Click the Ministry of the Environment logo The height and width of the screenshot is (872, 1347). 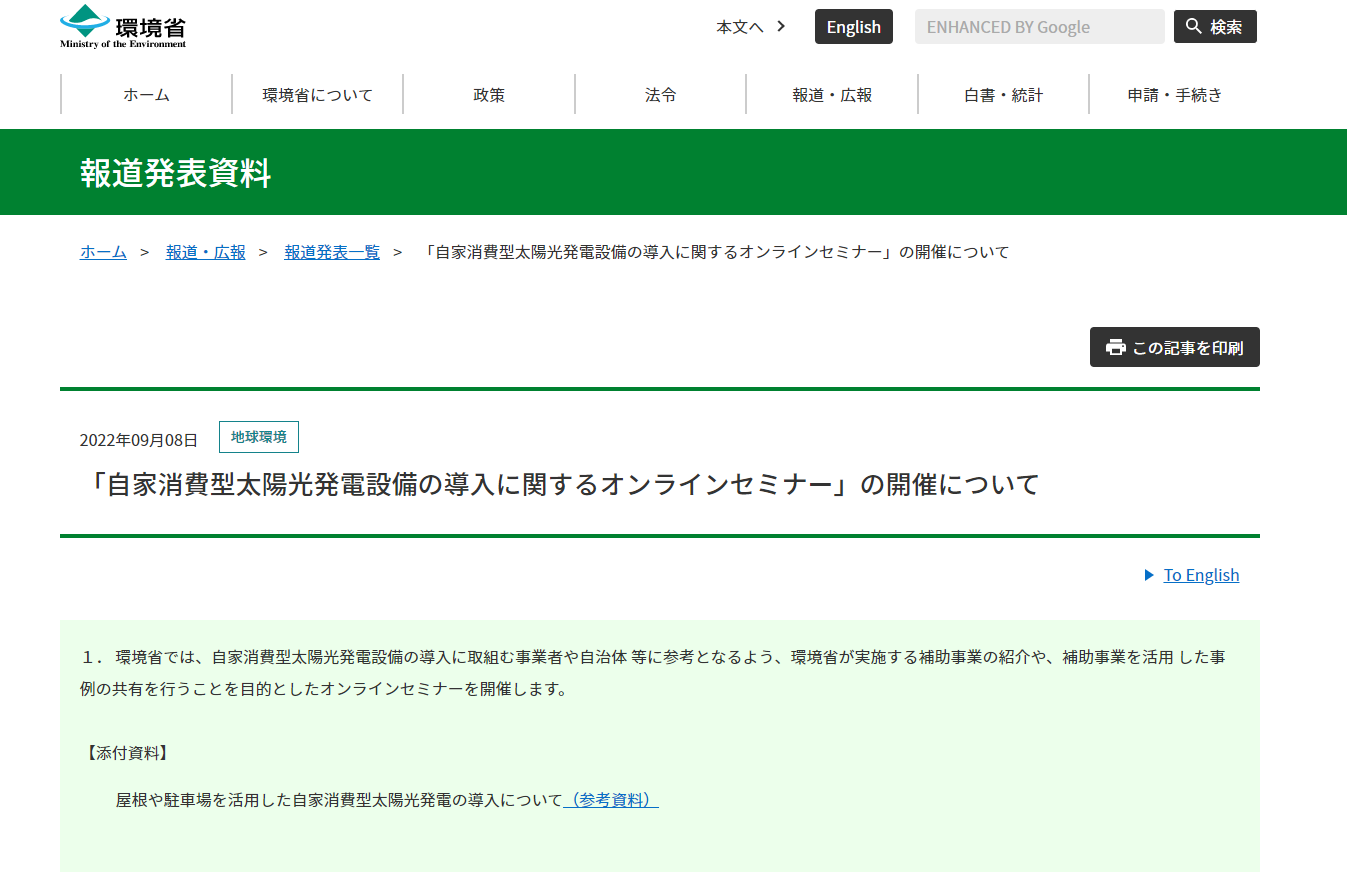pyautogui.click(x=123, y=27)
